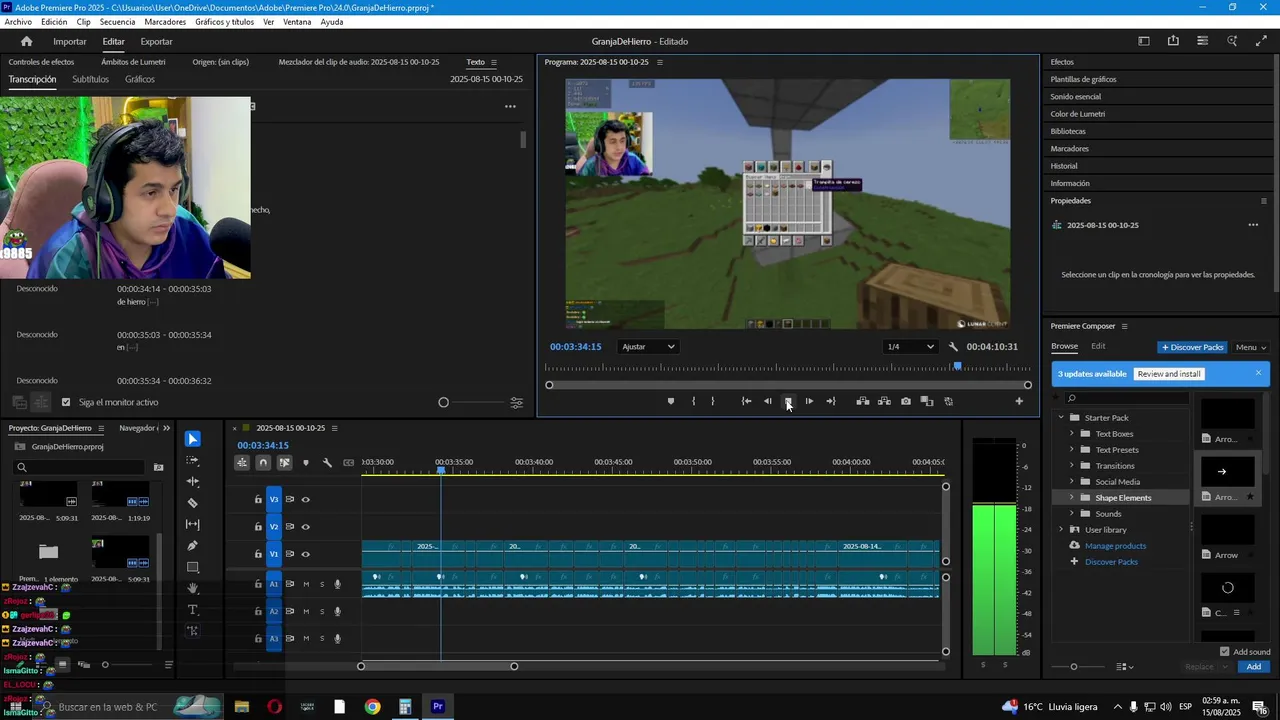Step back one frame

768,401
